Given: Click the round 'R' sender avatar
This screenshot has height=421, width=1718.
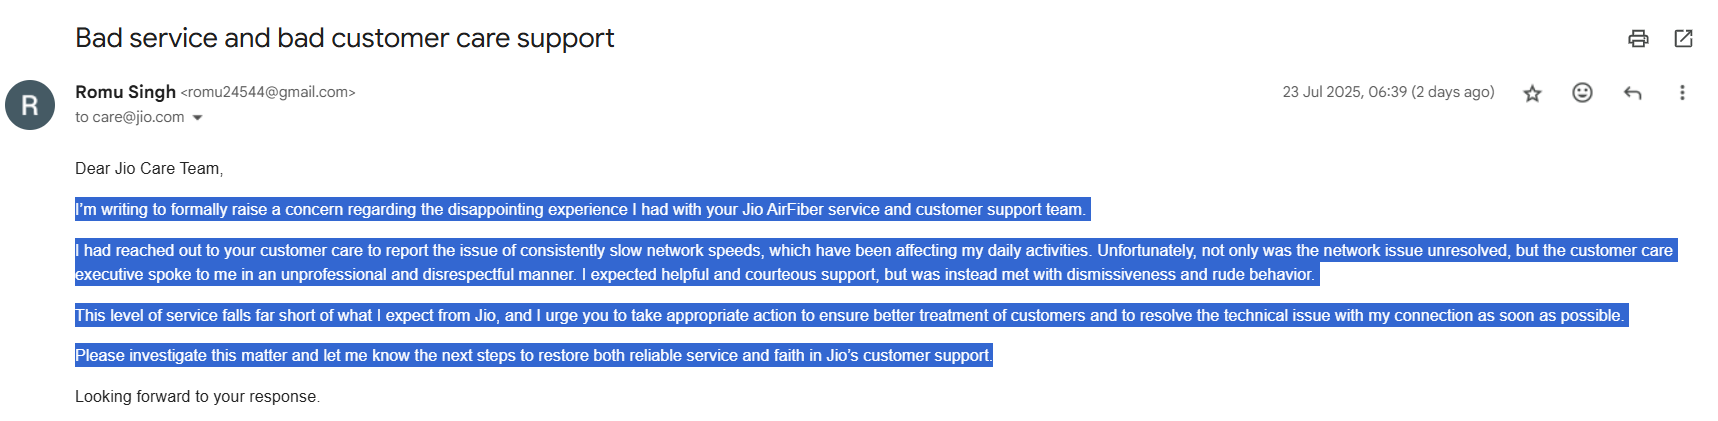Looking at the screenshot, I should coord(30,105).
